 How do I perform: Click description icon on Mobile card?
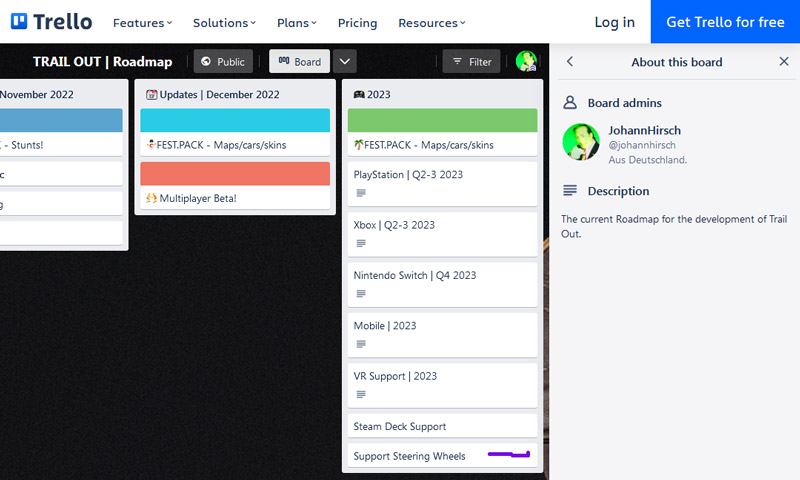tap(361, 344)
